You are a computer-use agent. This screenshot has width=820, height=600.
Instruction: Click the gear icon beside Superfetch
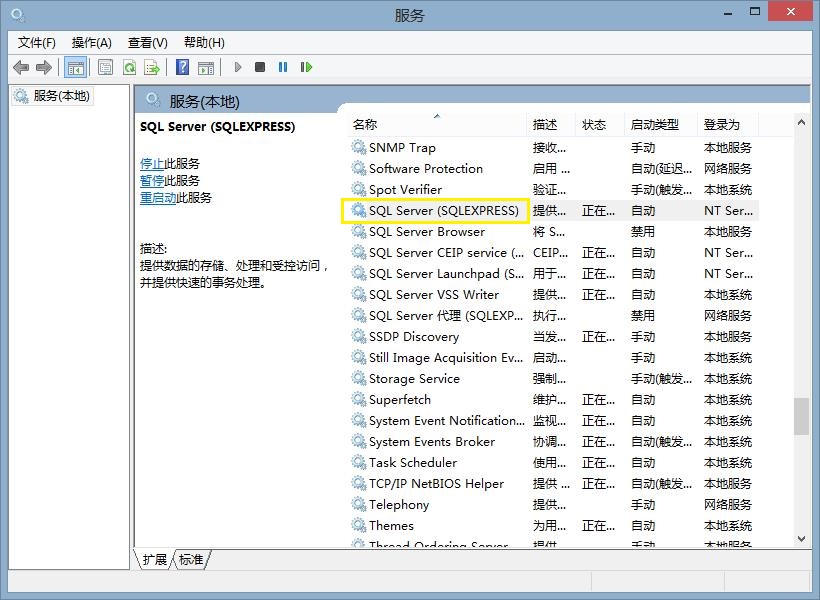click(359, 399)
